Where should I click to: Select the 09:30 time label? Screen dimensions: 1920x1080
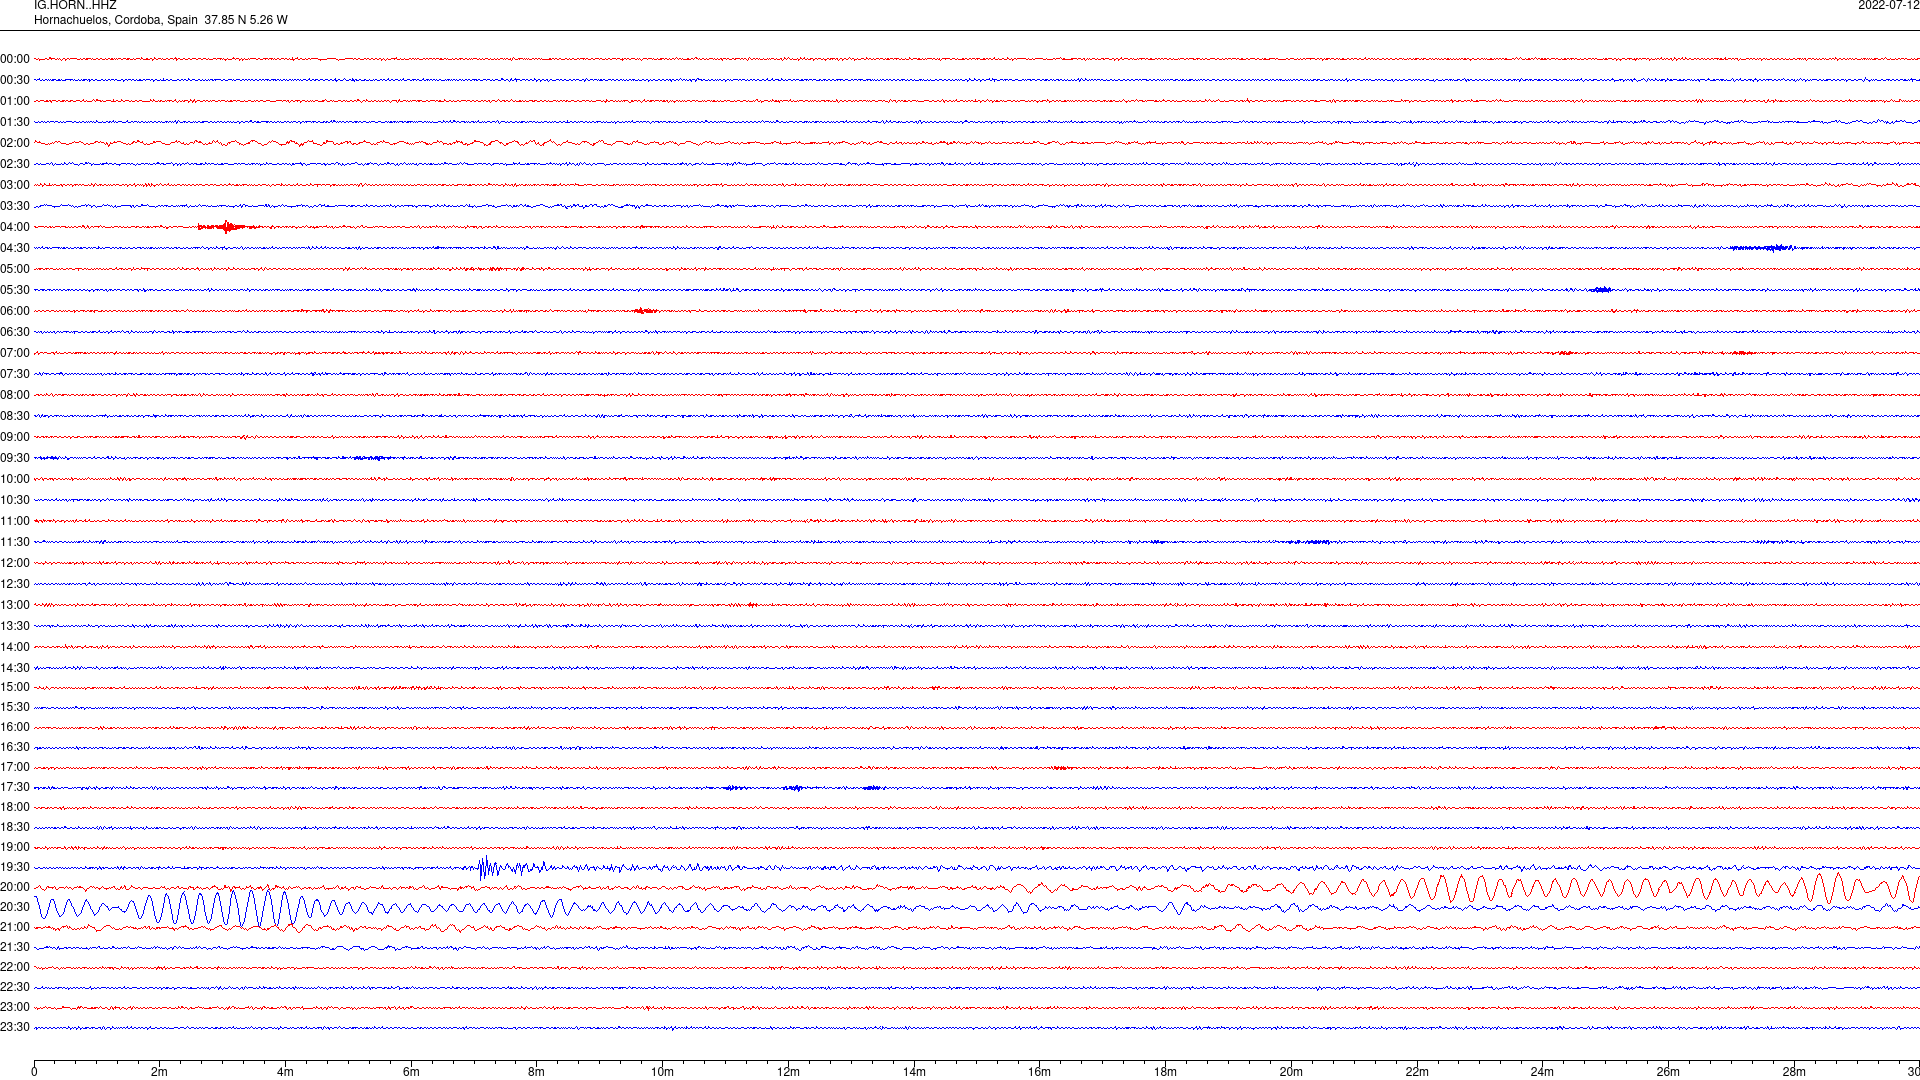click(x=15, y=458)
